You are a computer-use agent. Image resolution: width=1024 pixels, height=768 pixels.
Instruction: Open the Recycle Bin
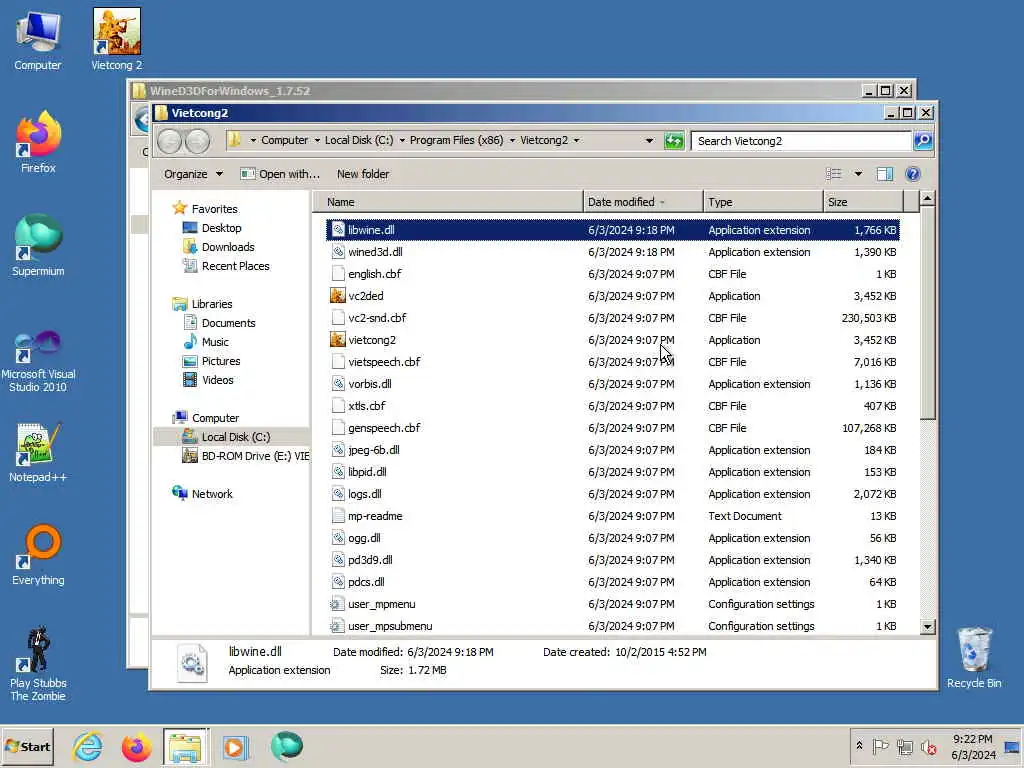pyautogui.click(x=974, y=658)
